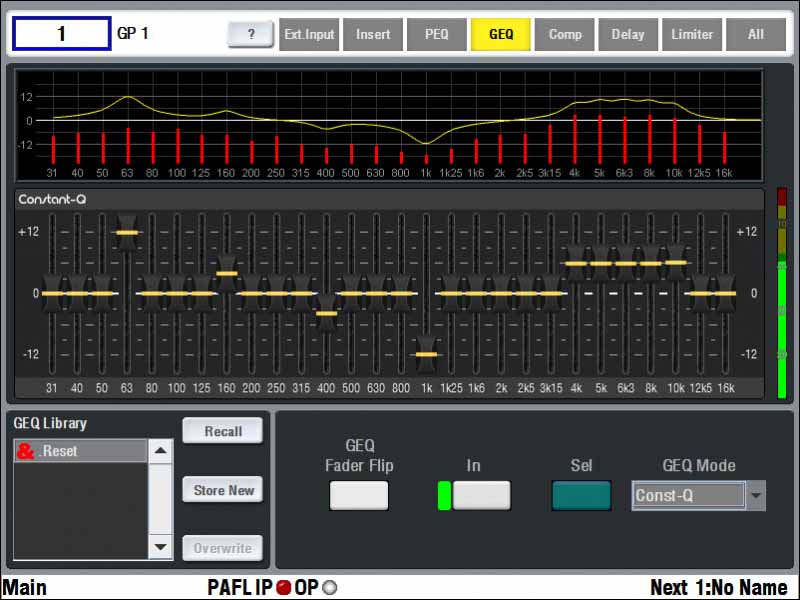Click the question mark help button

pos(251,34)
